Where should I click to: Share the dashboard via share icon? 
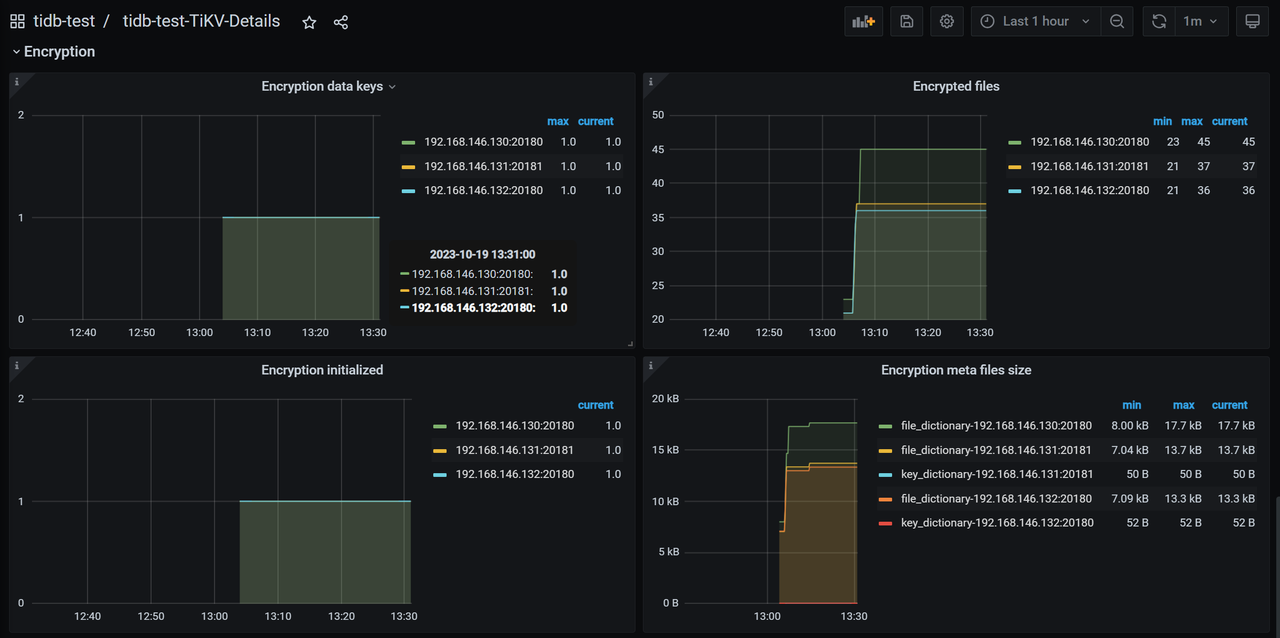[341, 22]
